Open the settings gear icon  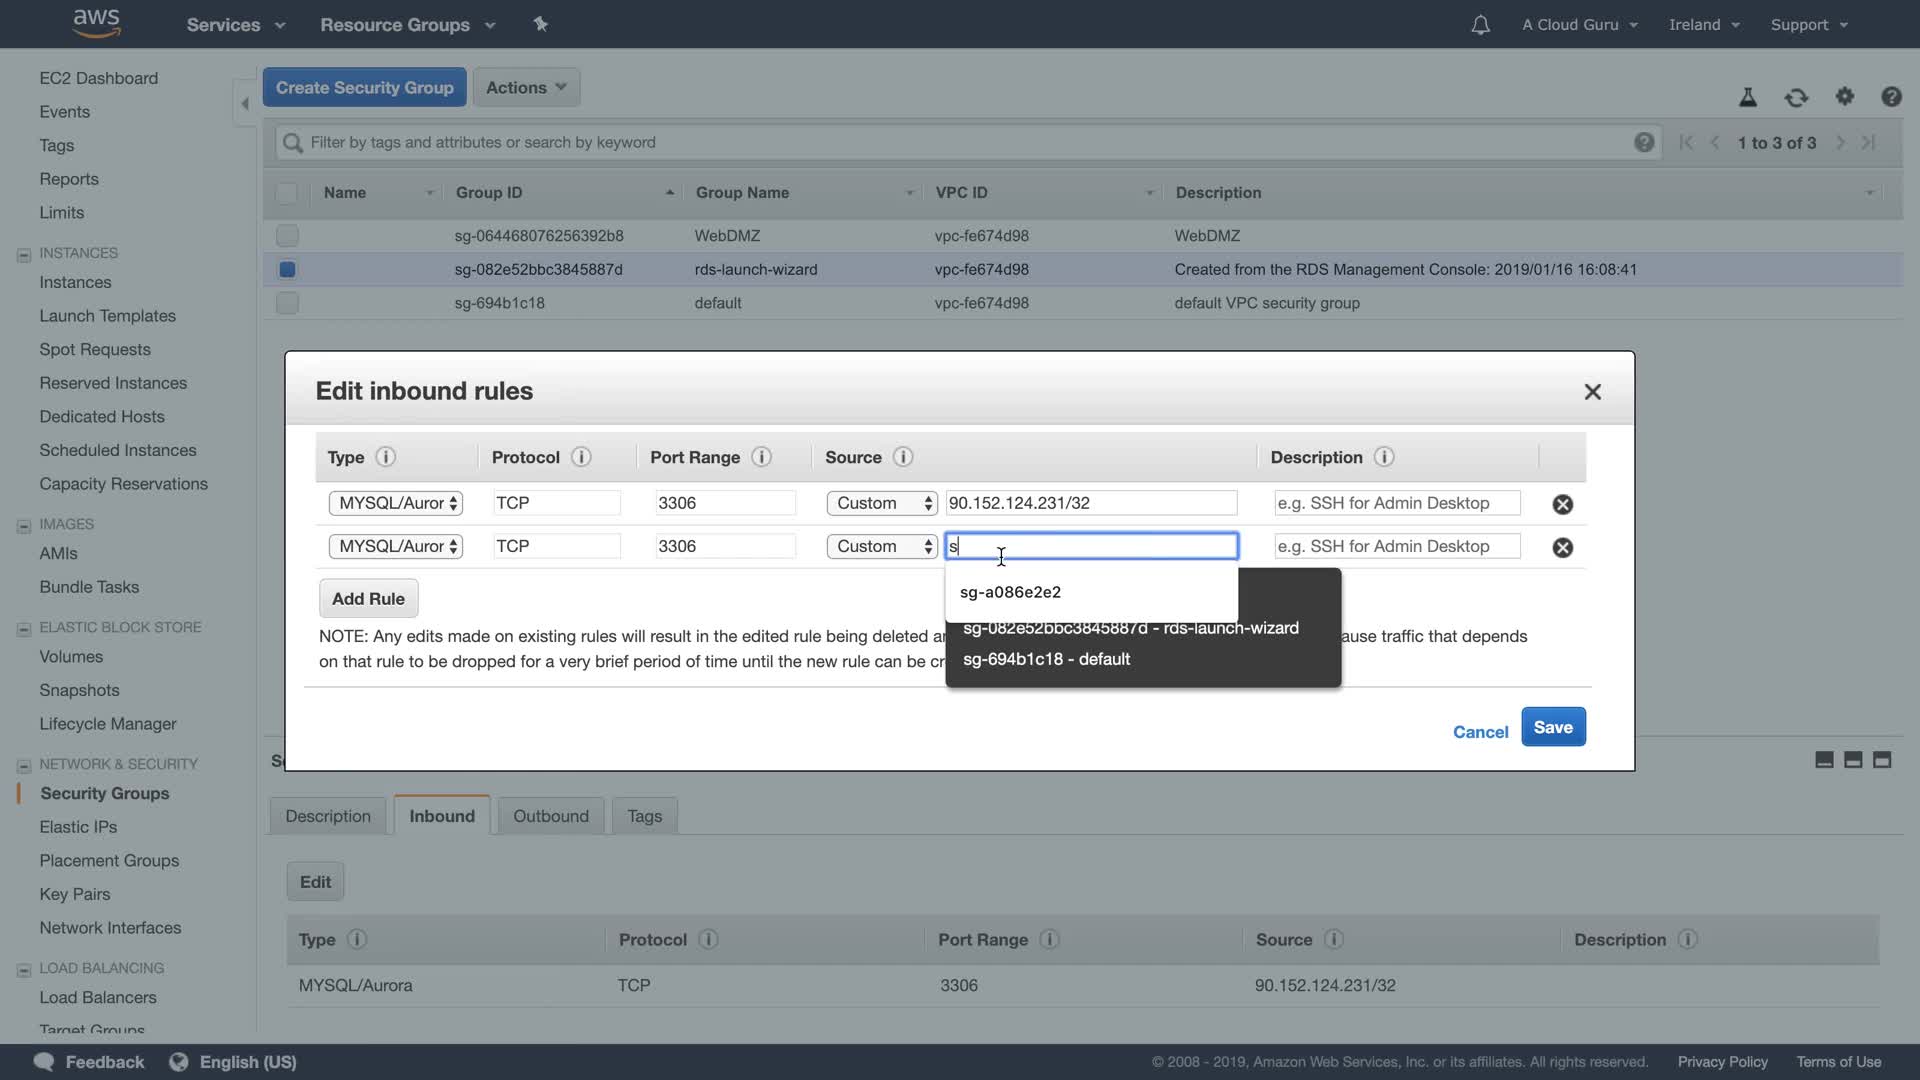click(1844, 97)
